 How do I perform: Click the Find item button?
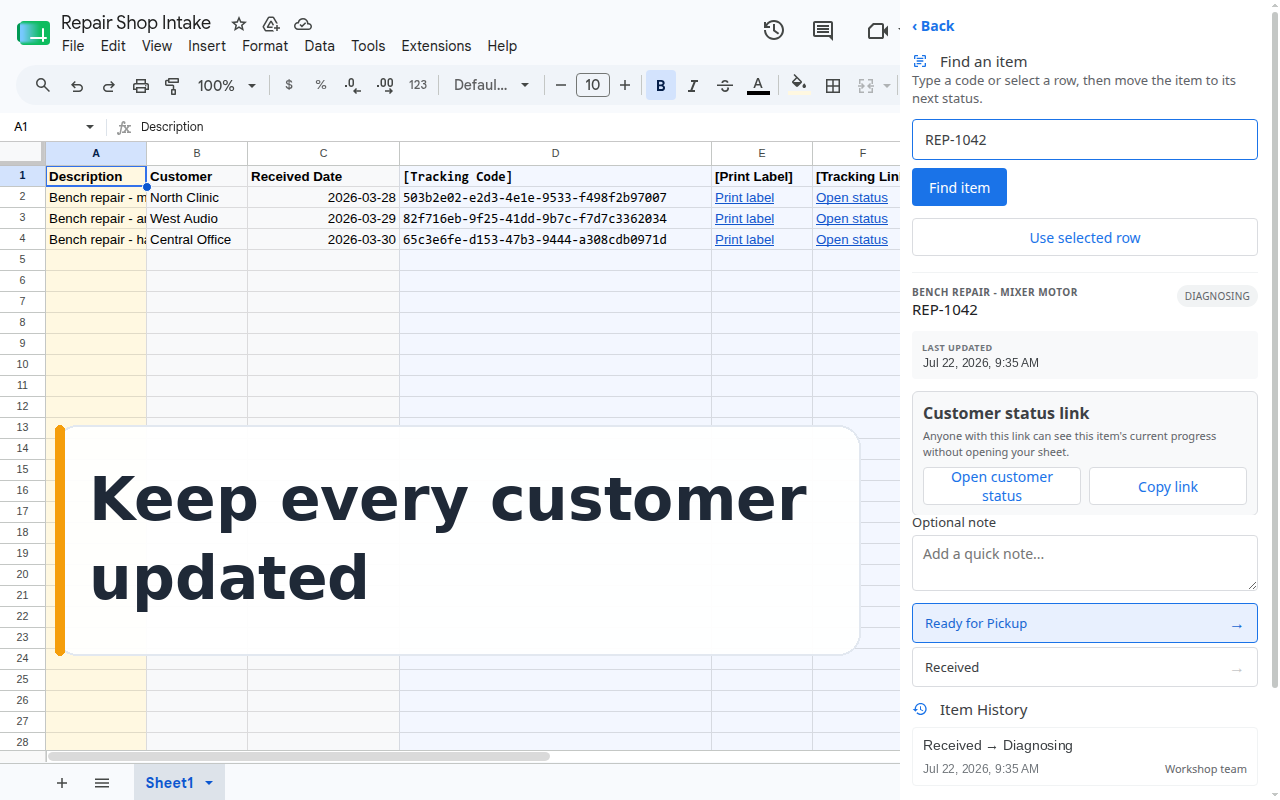tap(959, 188)
